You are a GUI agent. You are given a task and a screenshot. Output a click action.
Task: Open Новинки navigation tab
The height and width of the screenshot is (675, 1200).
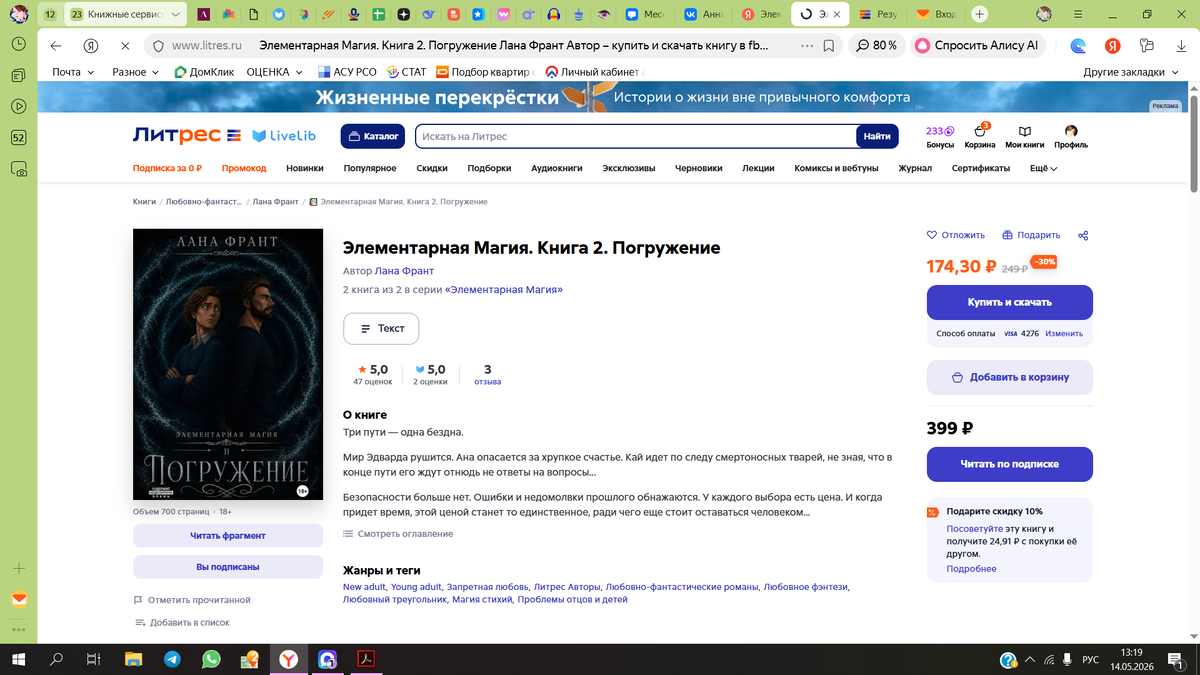[x=305, y=169]
